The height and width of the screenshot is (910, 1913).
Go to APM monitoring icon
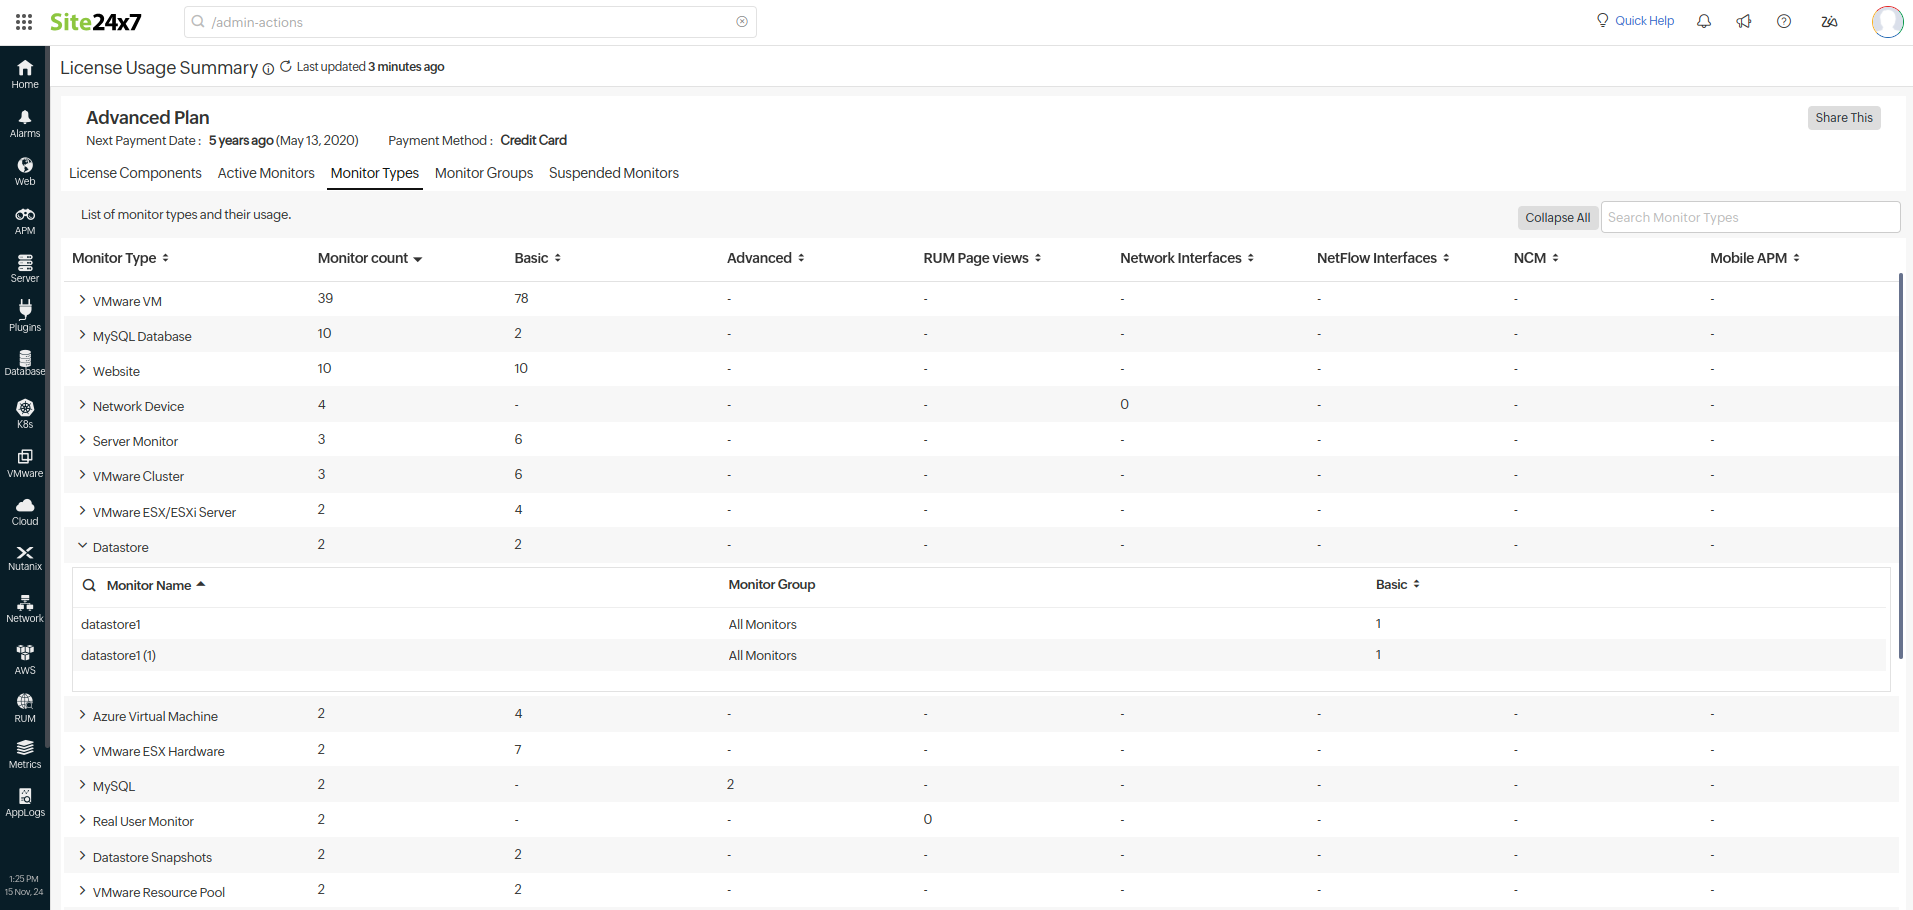pos(25,221)
